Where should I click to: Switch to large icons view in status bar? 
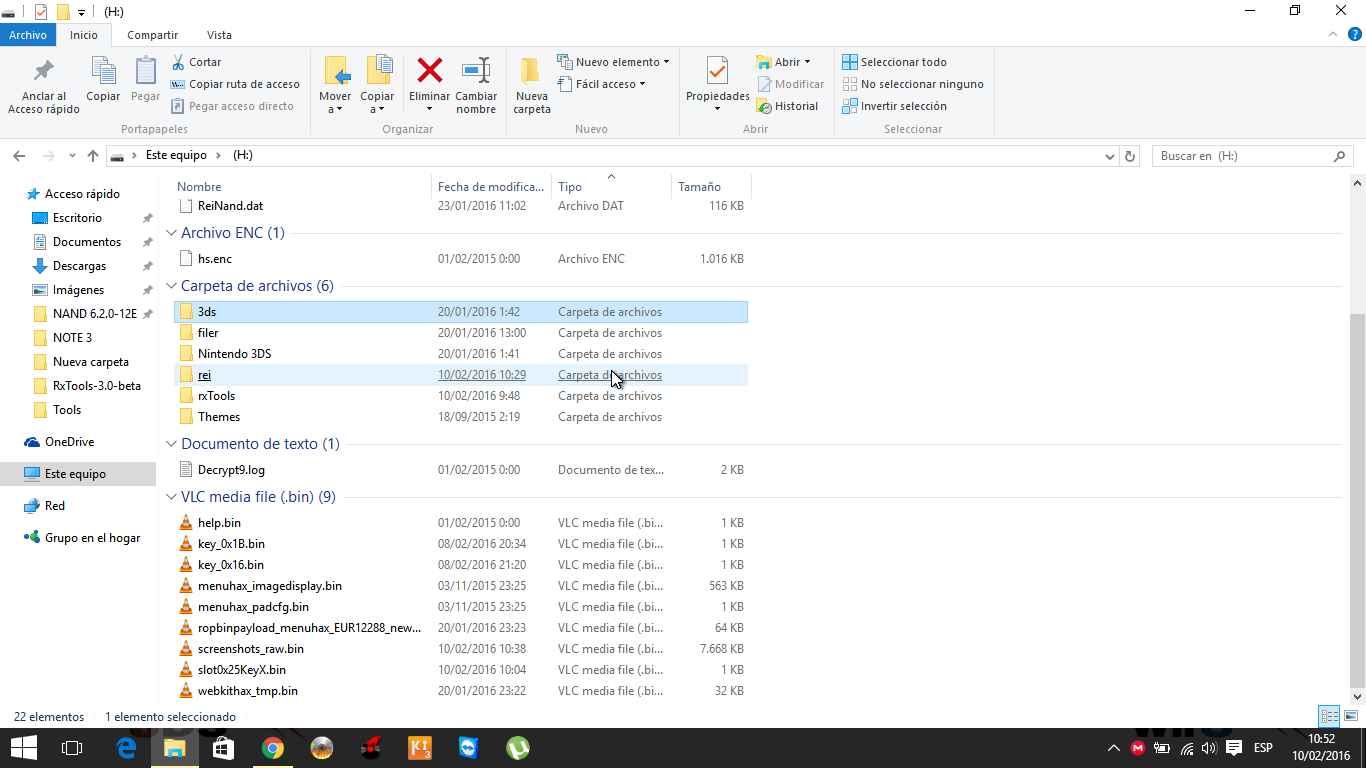coord(1350,716)
